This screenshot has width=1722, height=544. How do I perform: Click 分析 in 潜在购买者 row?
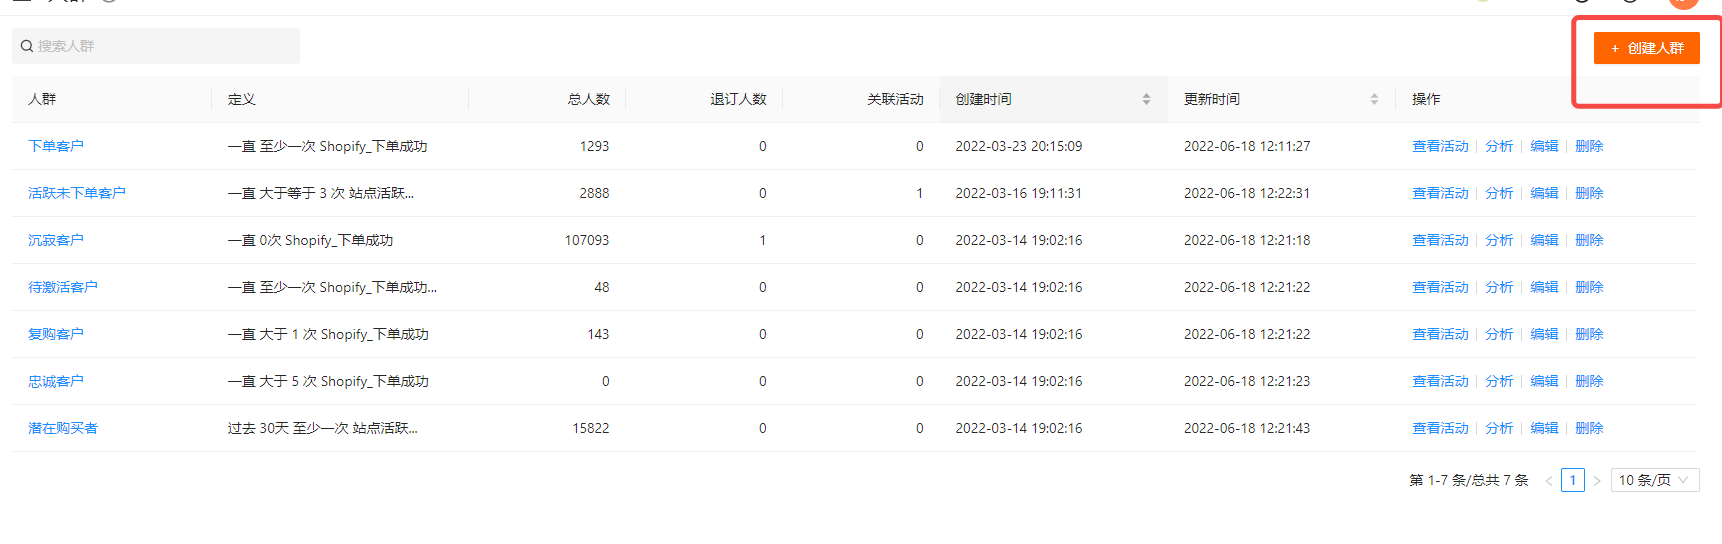[x=1499, y=428]
